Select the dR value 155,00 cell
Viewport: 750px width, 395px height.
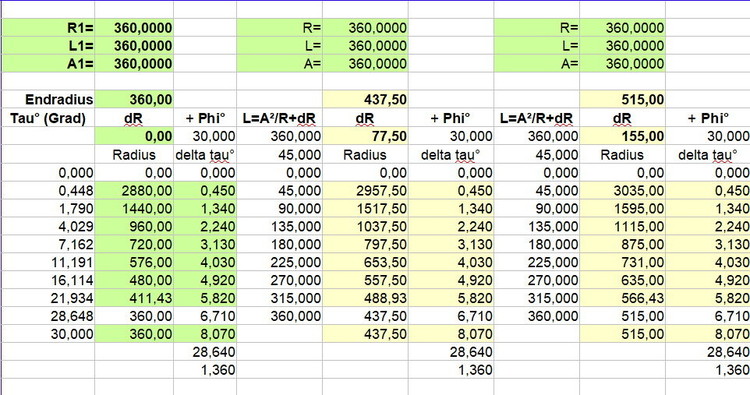(x=622, y=136)
